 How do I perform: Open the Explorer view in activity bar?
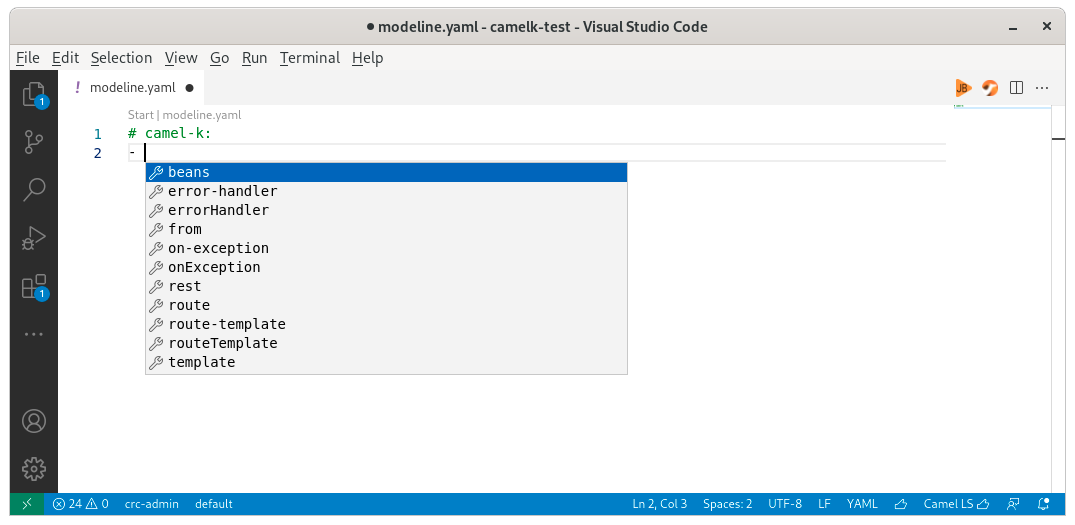34,95
